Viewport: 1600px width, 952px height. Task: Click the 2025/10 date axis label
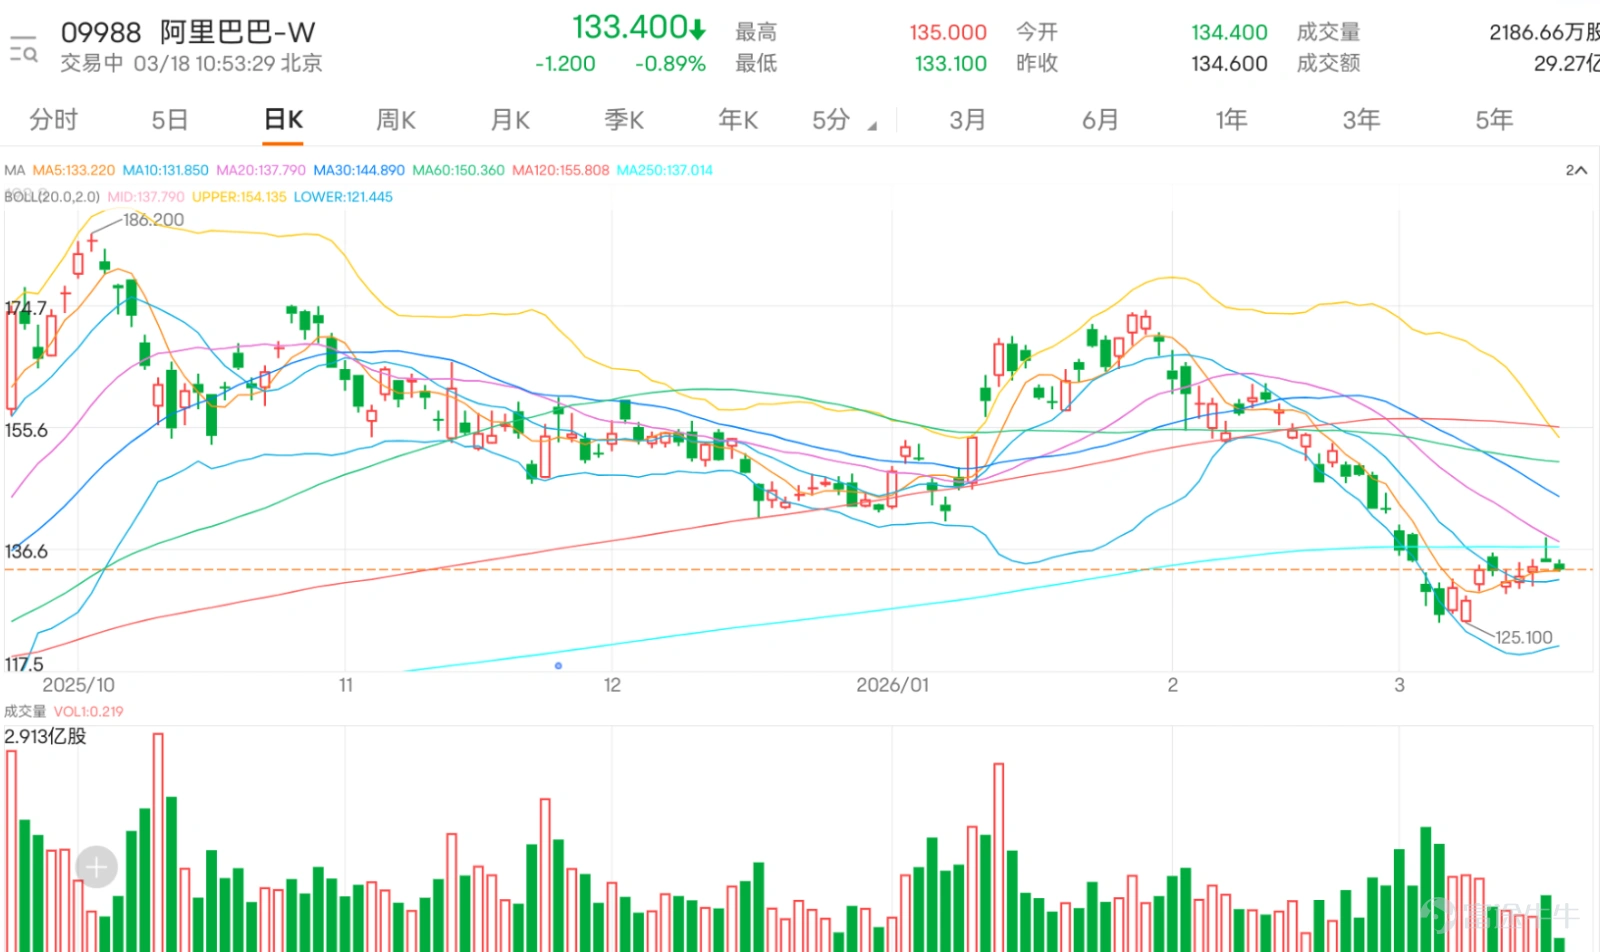click(78, 685)
